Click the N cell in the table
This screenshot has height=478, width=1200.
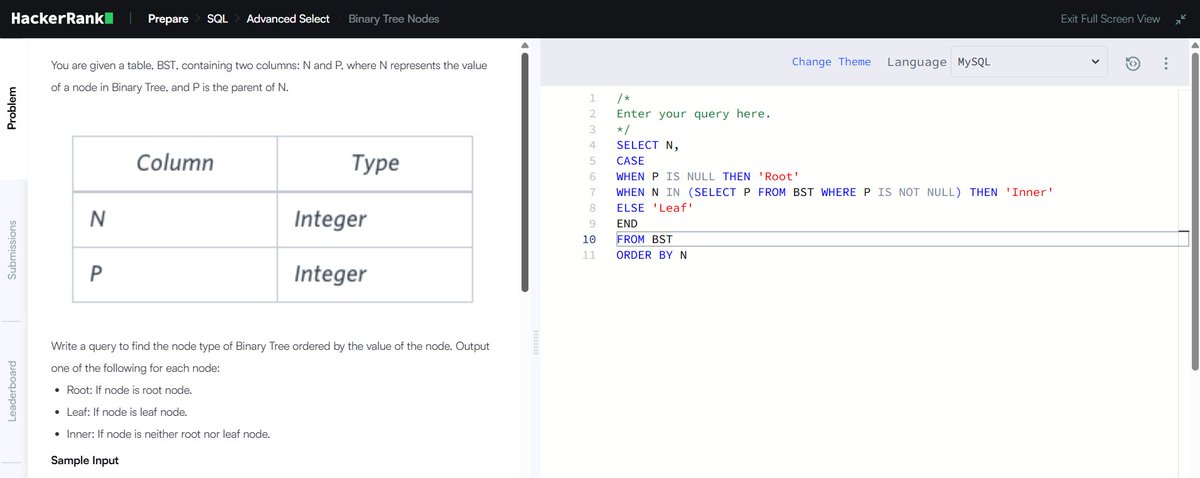tap(175, 219)
